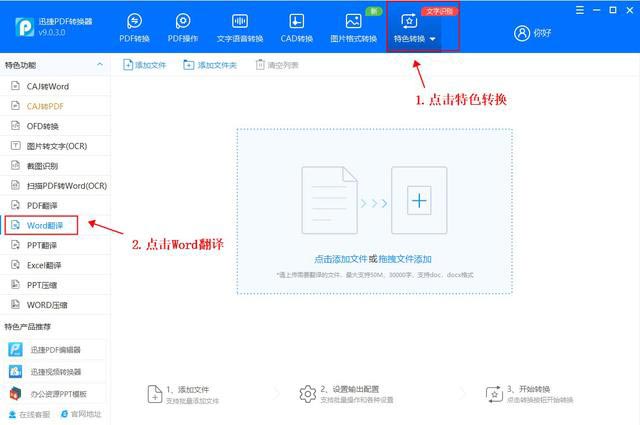The height and width of the screenshot is (425, 640).
Task: Select Word翻译 in sidebar
Action: pos(55,225)
